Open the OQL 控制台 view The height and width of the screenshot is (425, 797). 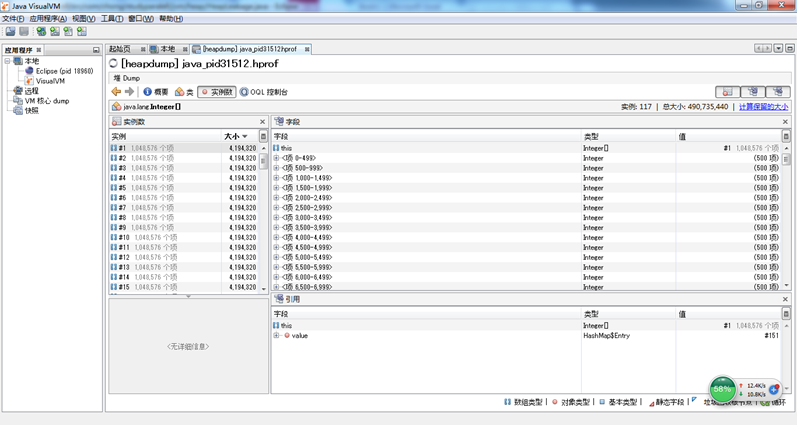coord(264,92)
